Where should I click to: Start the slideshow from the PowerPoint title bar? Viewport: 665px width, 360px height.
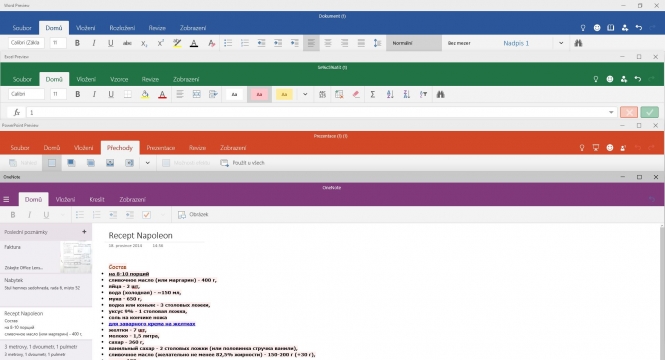pyautogui.click(x=596, y=148)
